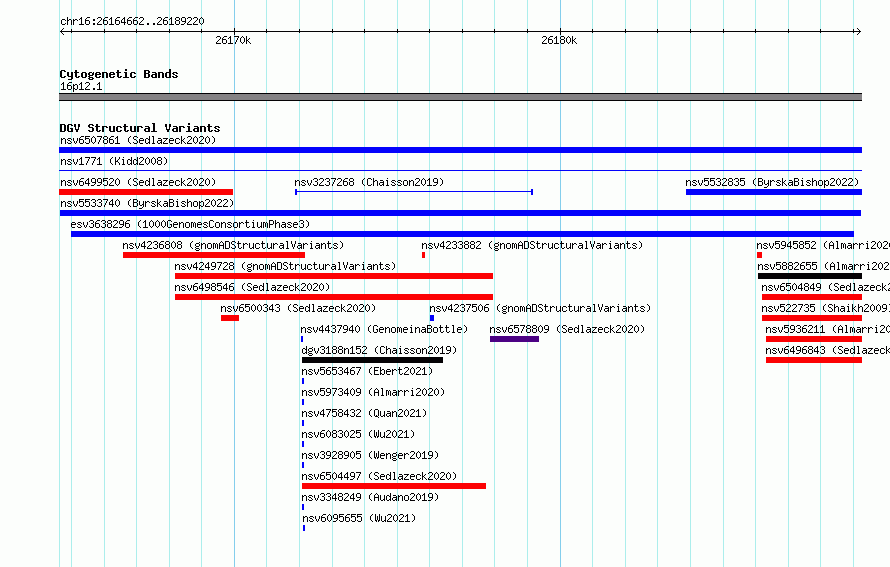The width and height of the screenshot is (890, 567).
Task: Open the nsv1771 (Kidd2008) variant label
Action: pos(114,161)
